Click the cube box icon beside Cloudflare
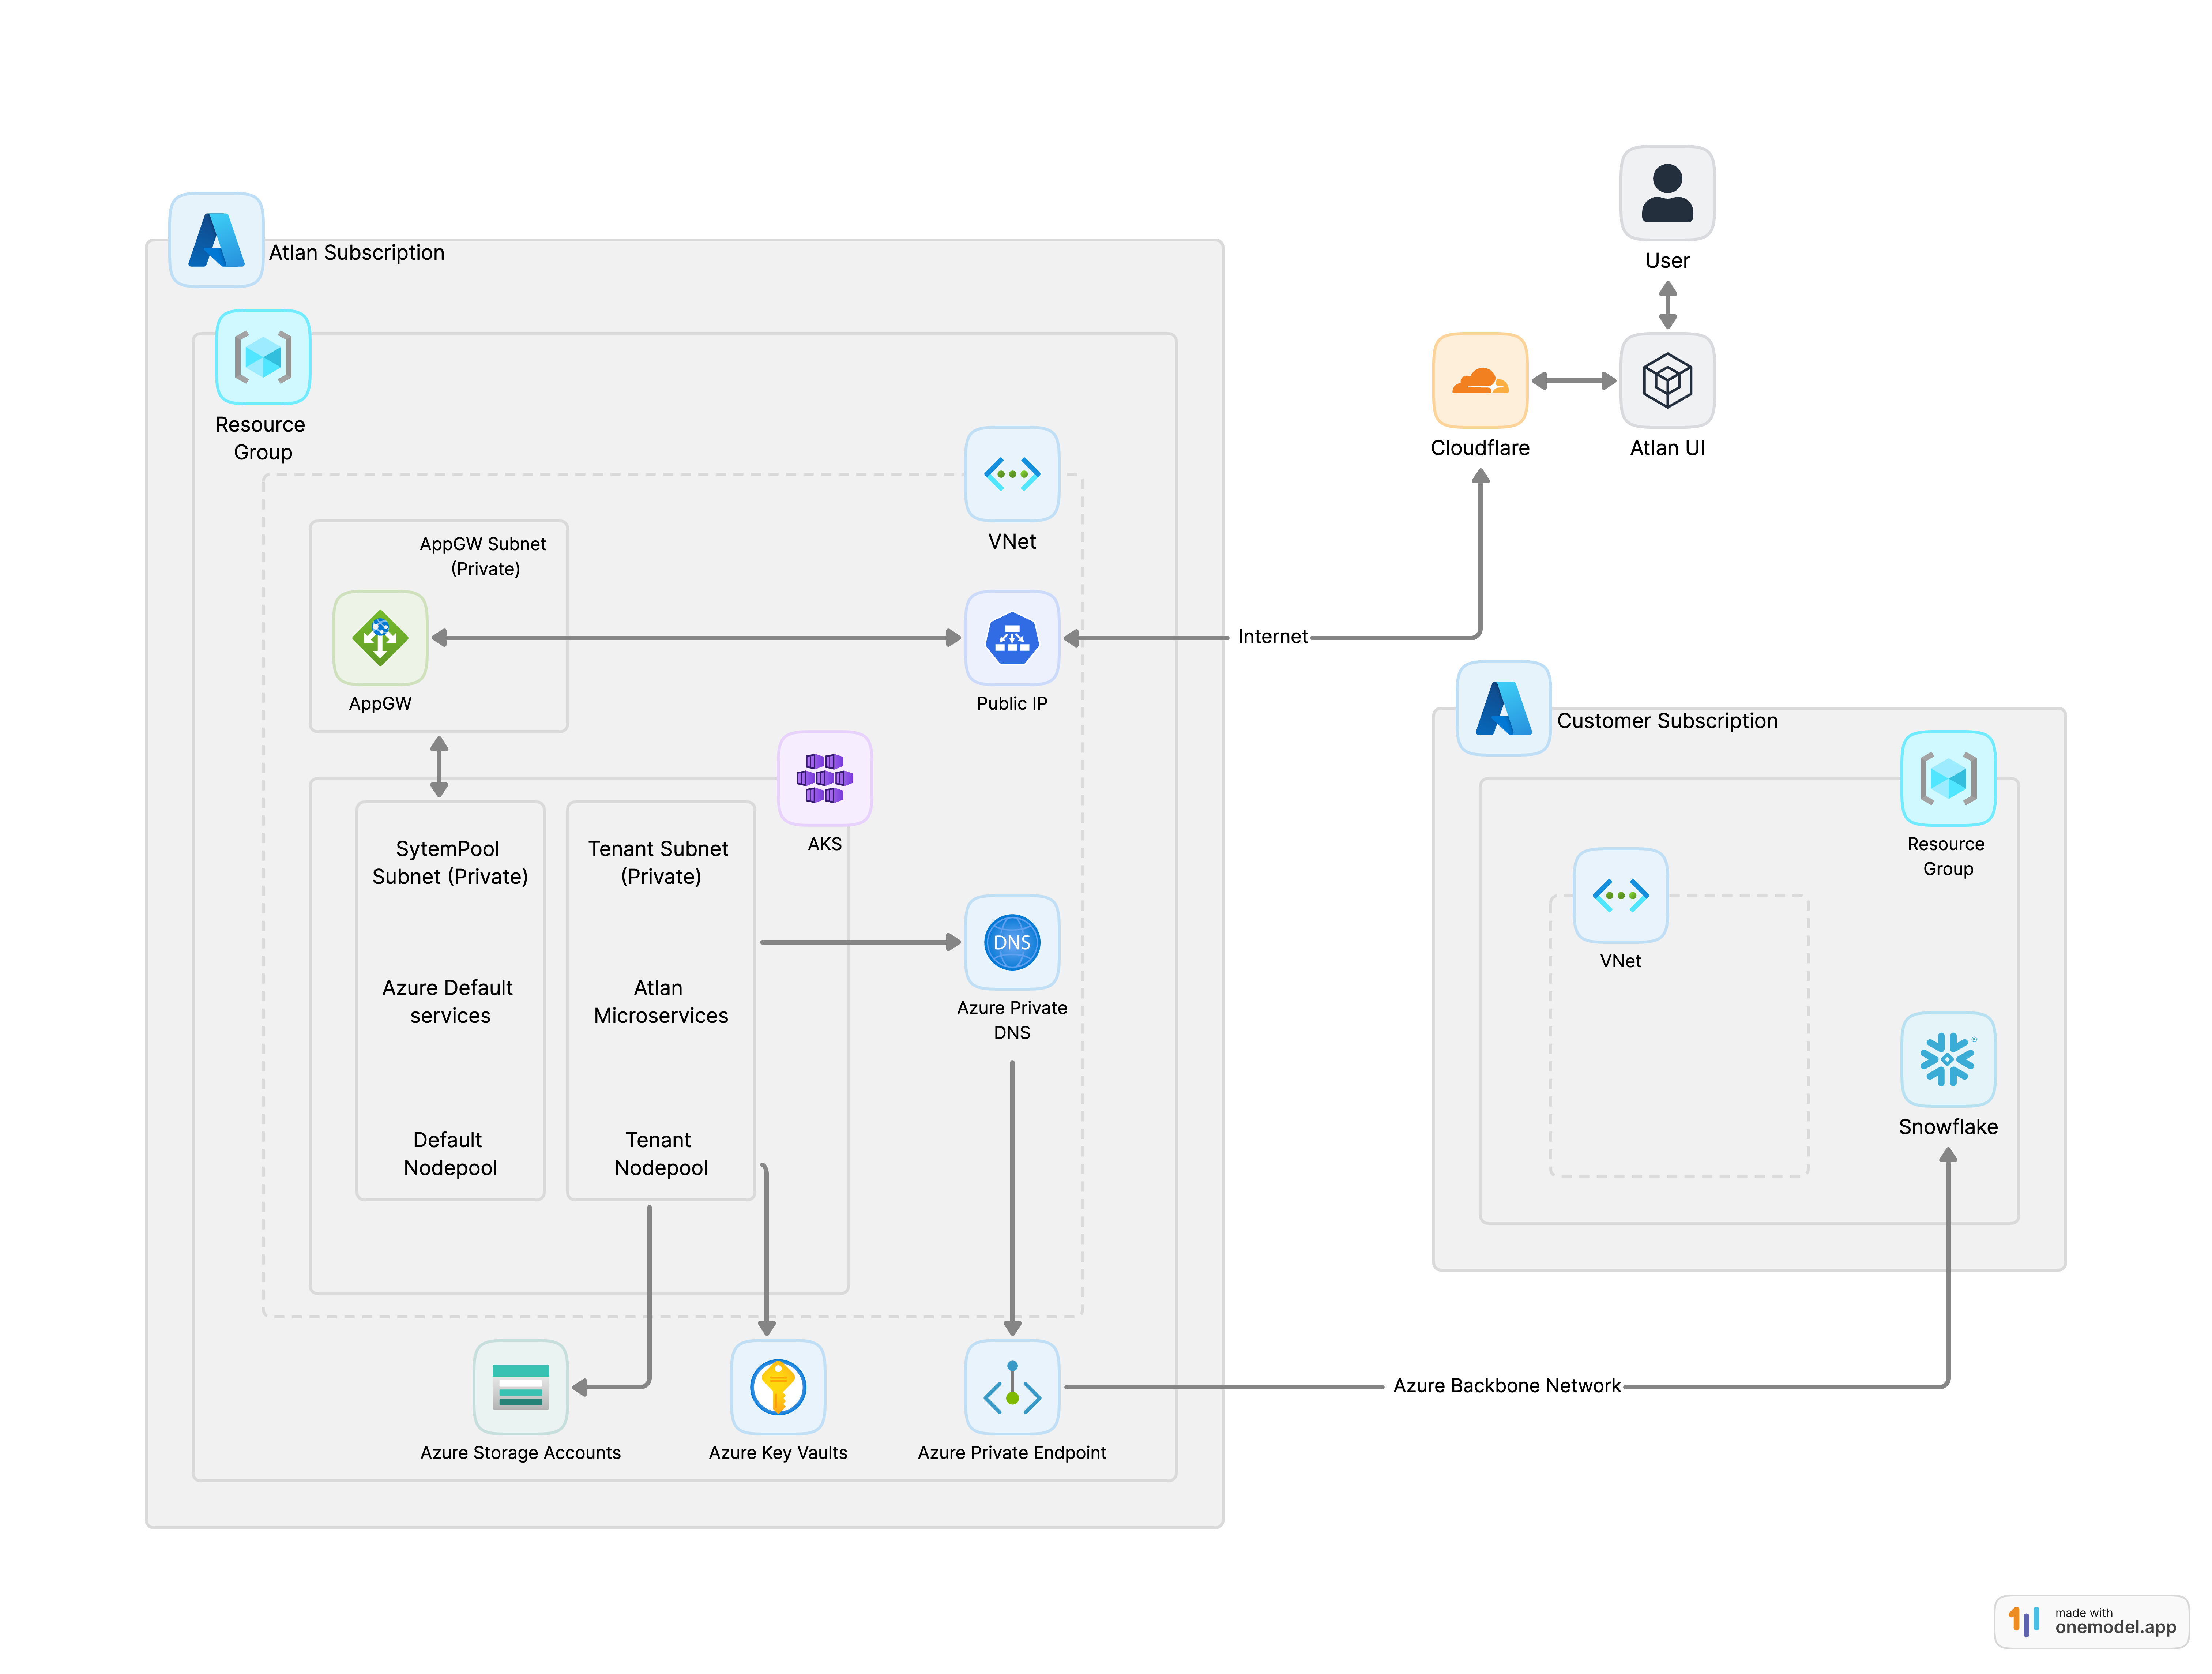 click(x=1667, y=380)
